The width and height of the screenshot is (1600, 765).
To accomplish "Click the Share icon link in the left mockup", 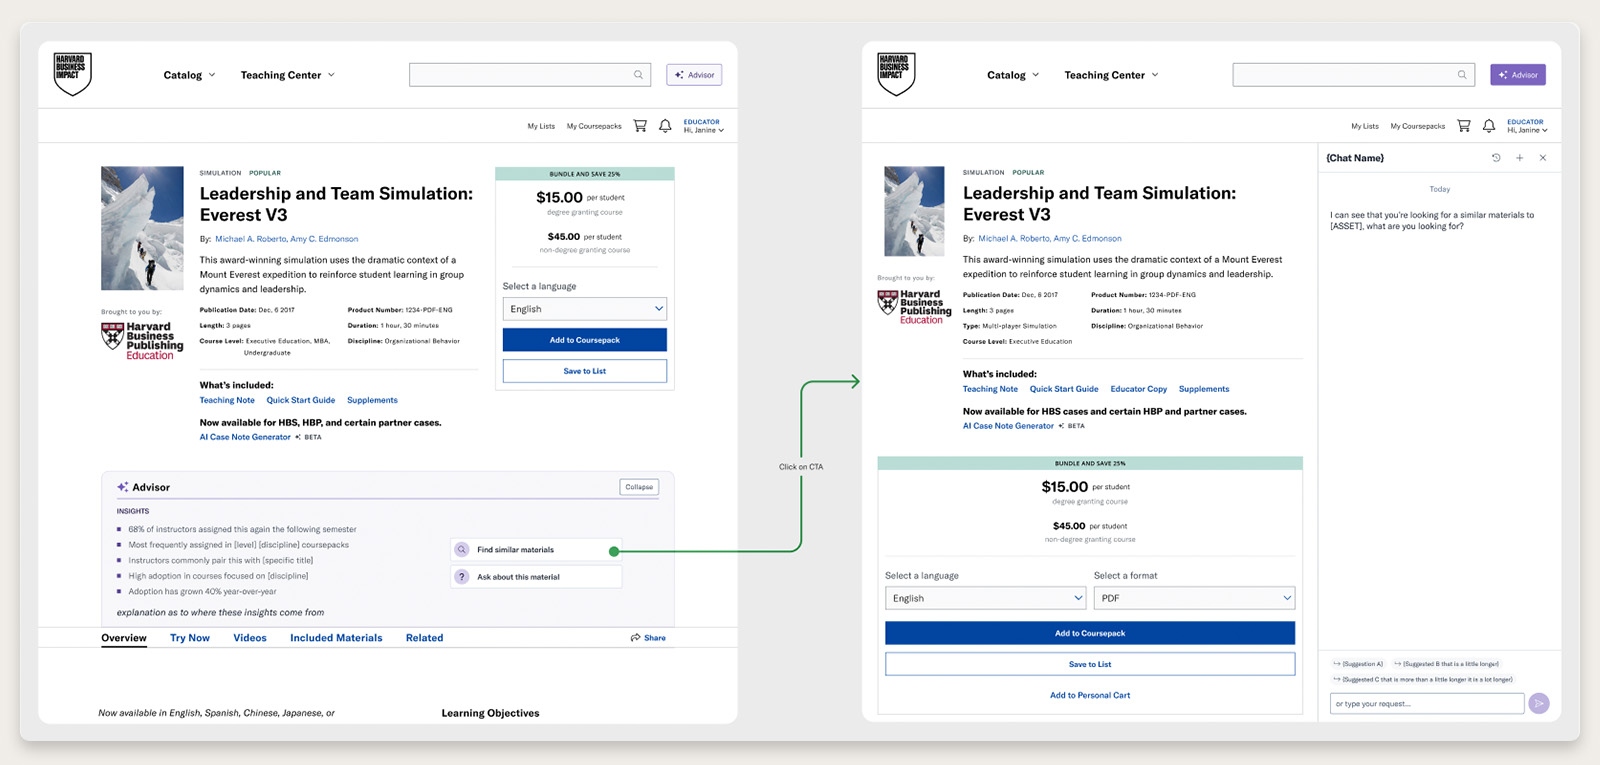I will click(x=648, y=638).
